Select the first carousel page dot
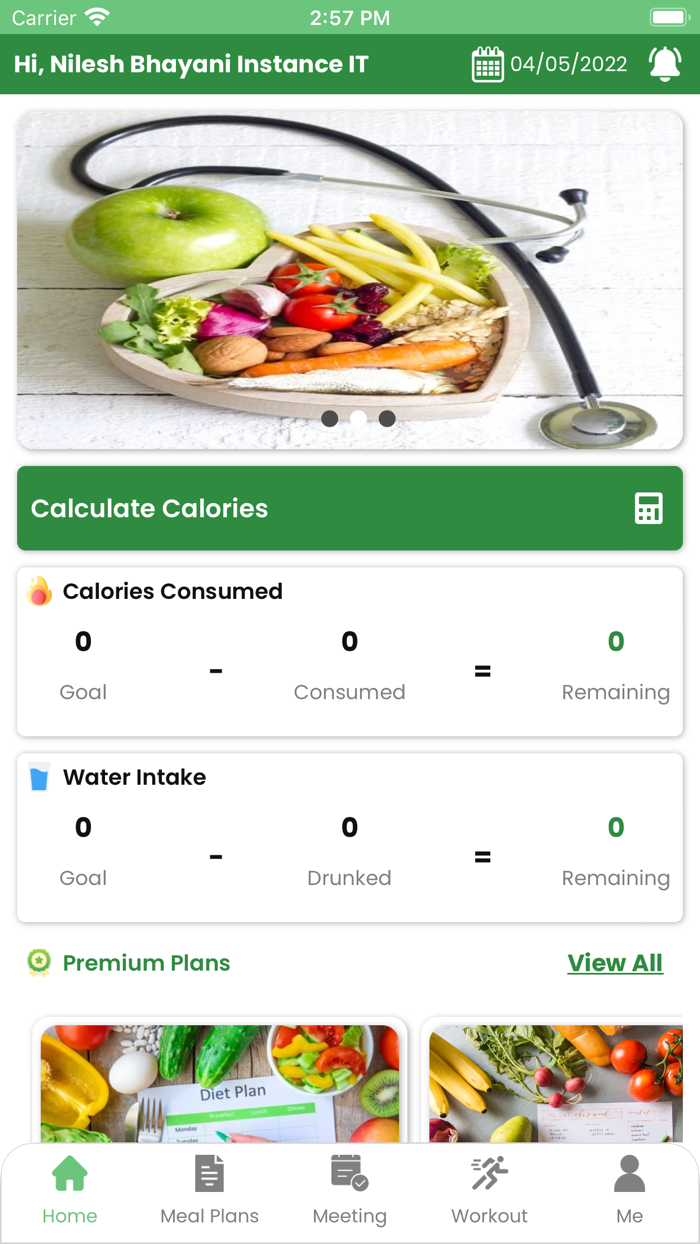The image size is (700, 1244). point(330,419)
